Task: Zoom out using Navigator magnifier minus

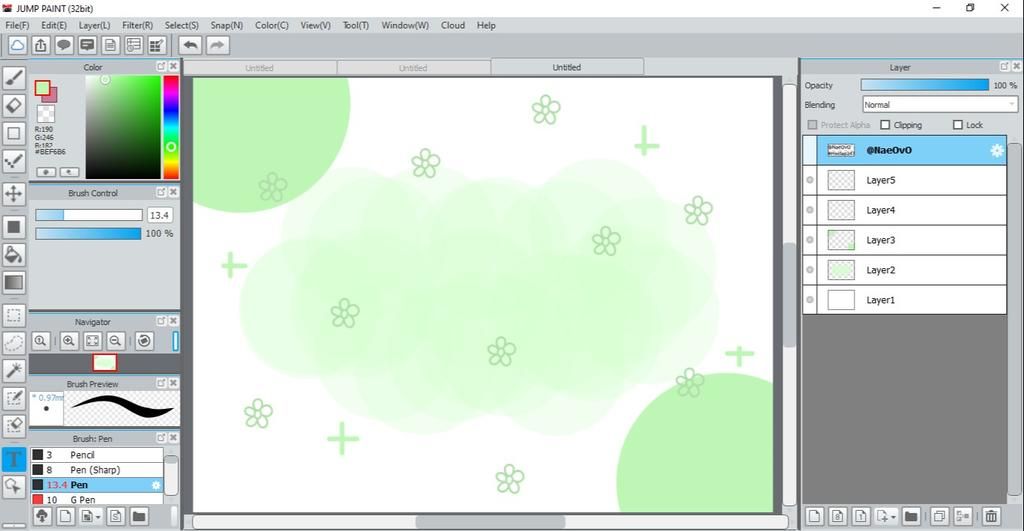Action: coord(116,341)
